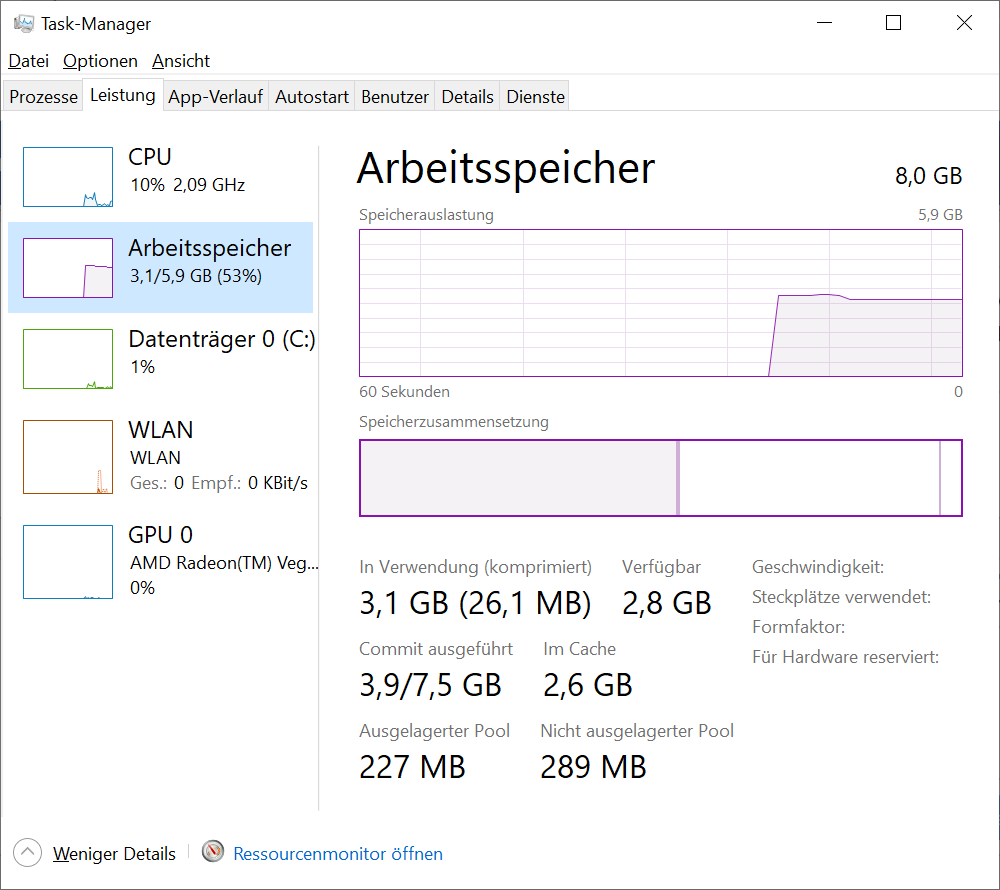Switch to the Prozesse tab
This screenshot has width=1000, height=890.
44,97
